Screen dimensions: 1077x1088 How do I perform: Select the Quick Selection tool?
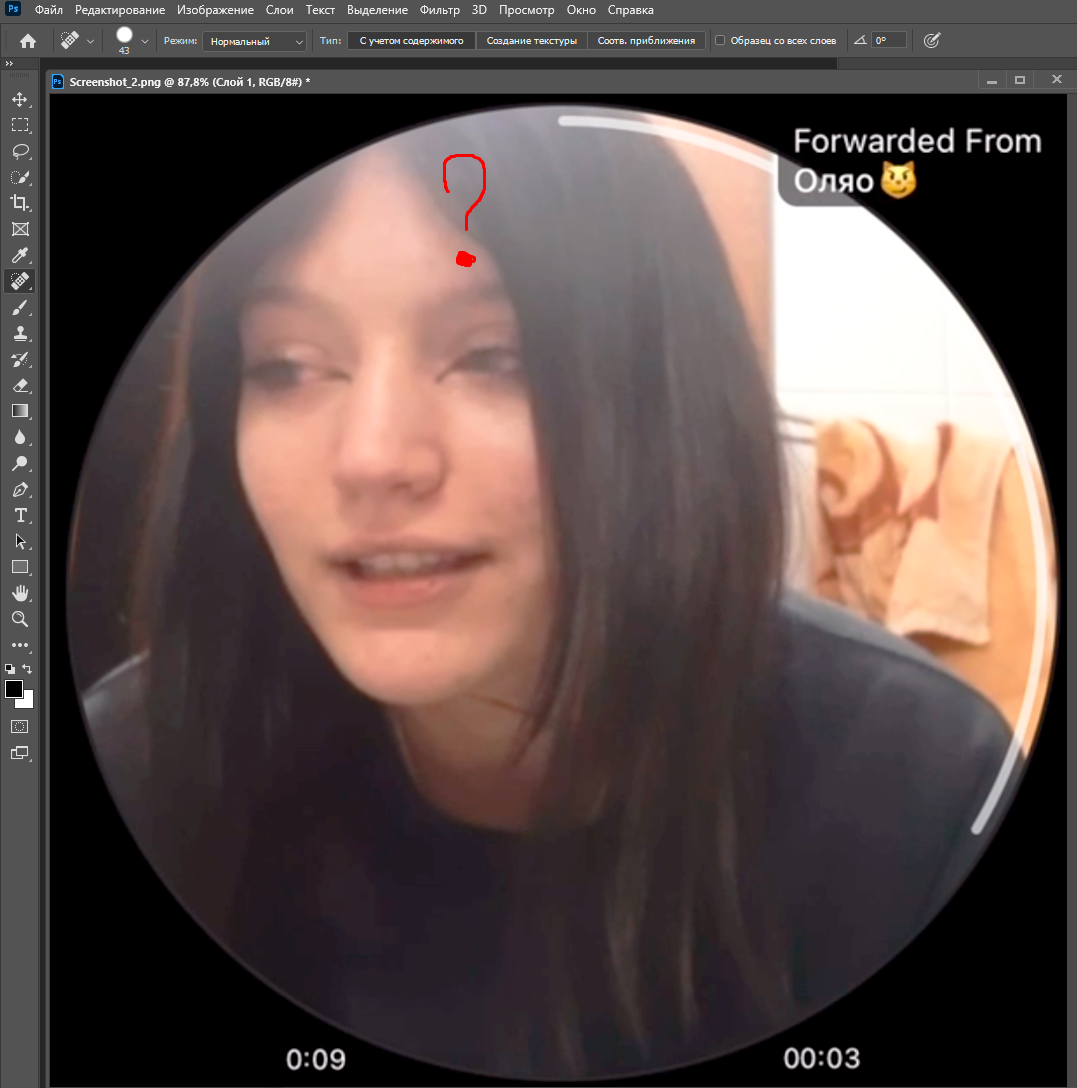(19, 177)
